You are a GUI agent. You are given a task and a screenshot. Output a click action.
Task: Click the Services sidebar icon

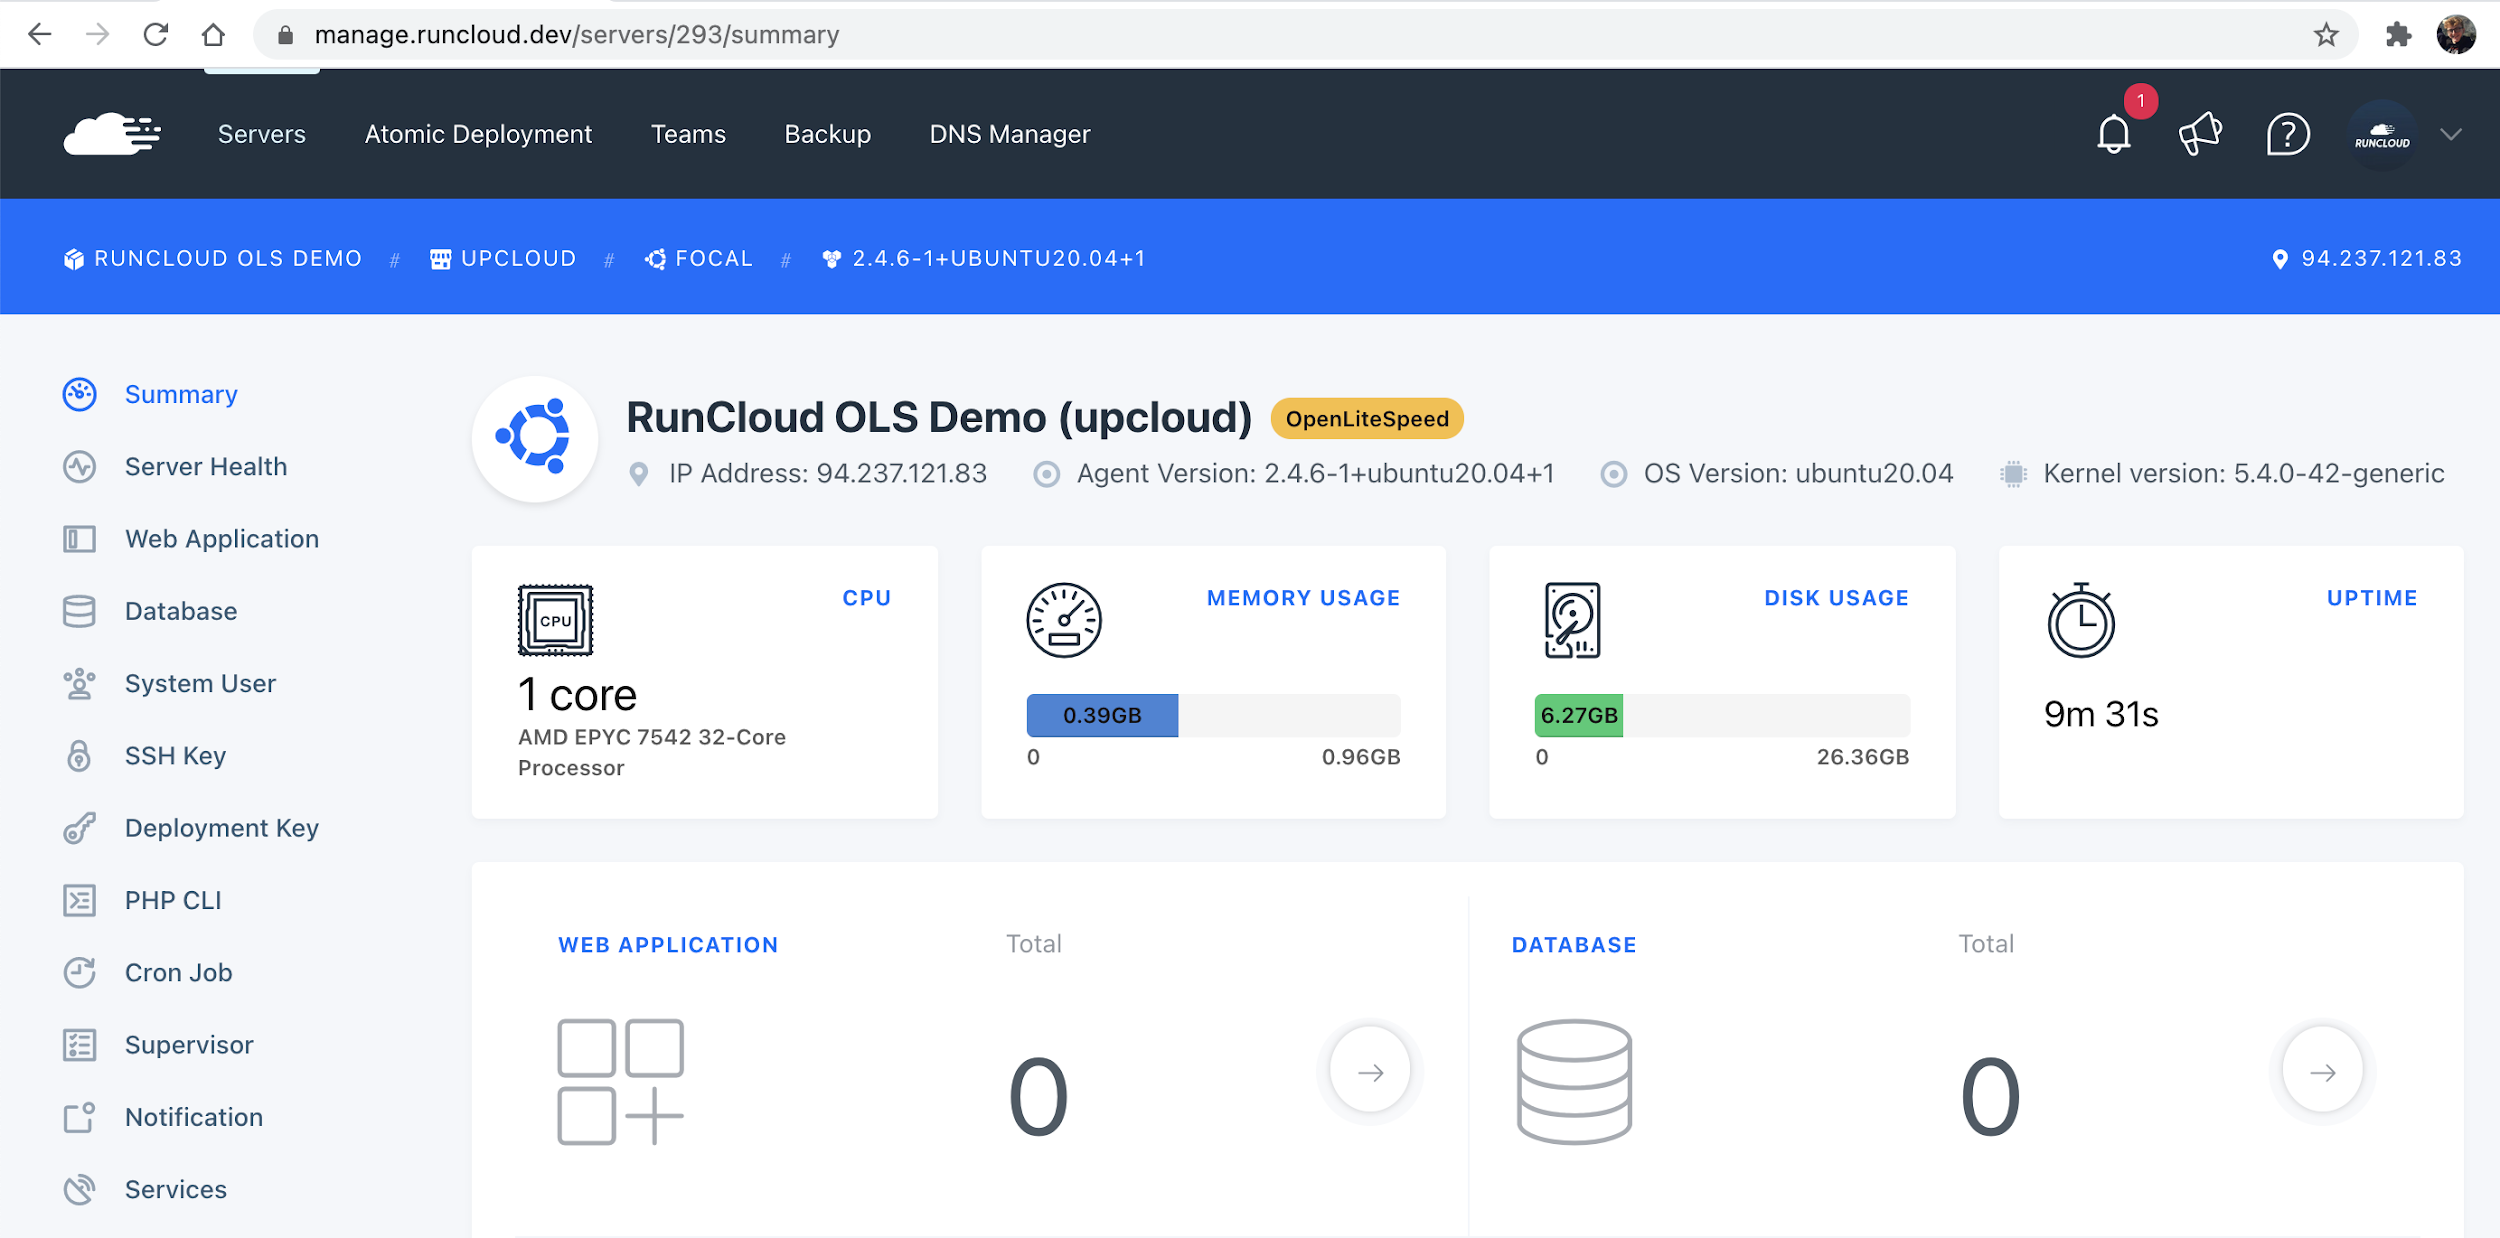click(79, 1189)
